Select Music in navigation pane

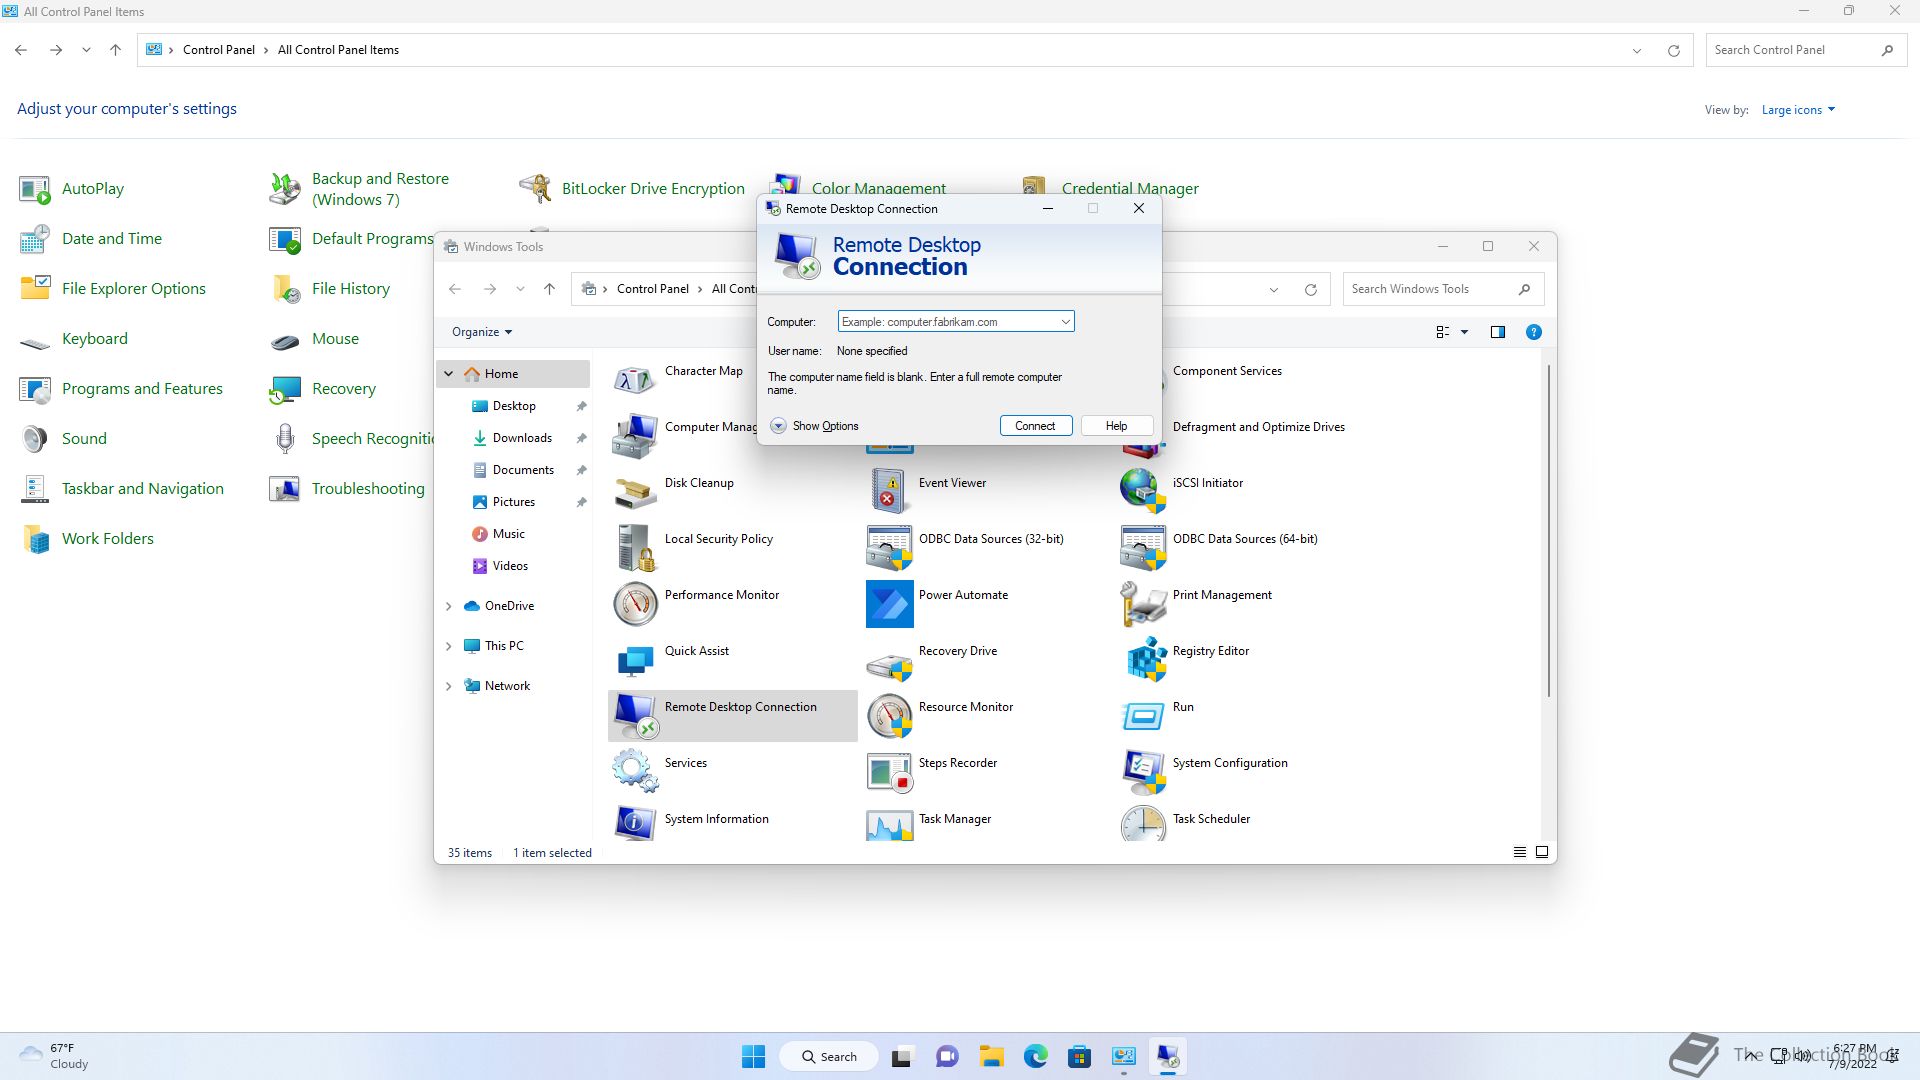[508, 534]
